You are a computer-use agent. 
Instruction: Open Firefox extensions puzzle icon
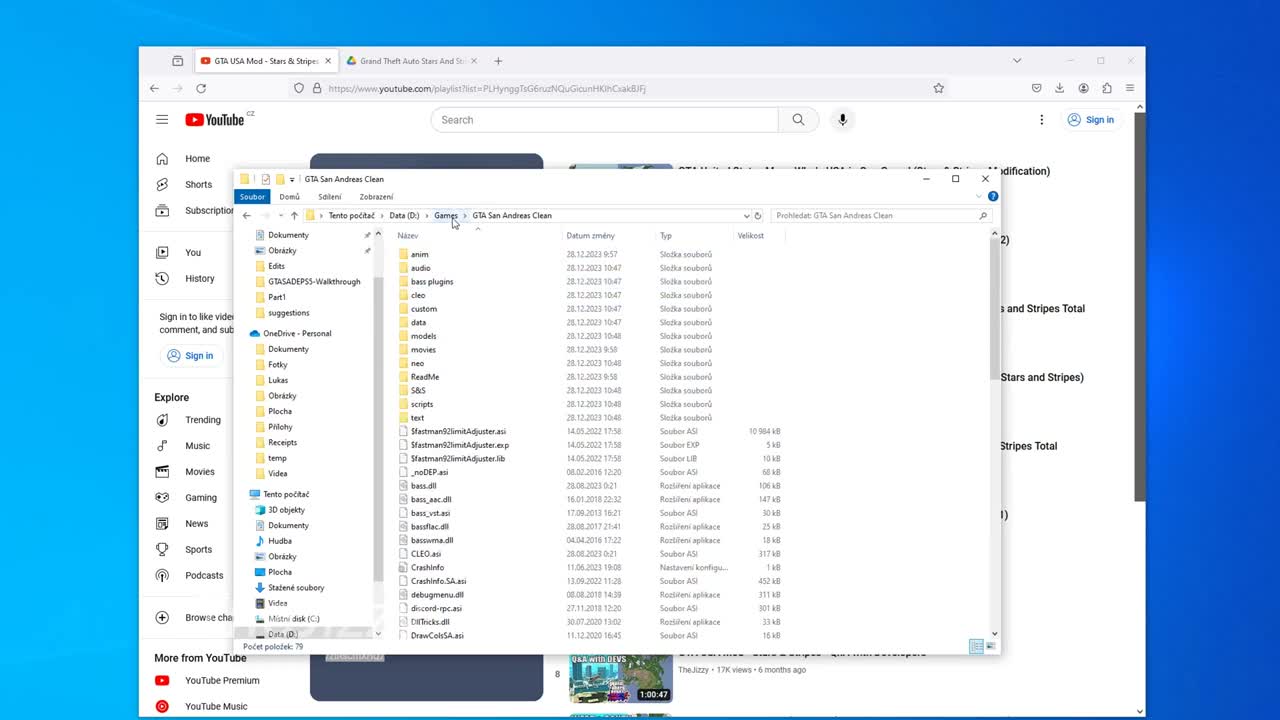click(x=1107, y=88)
